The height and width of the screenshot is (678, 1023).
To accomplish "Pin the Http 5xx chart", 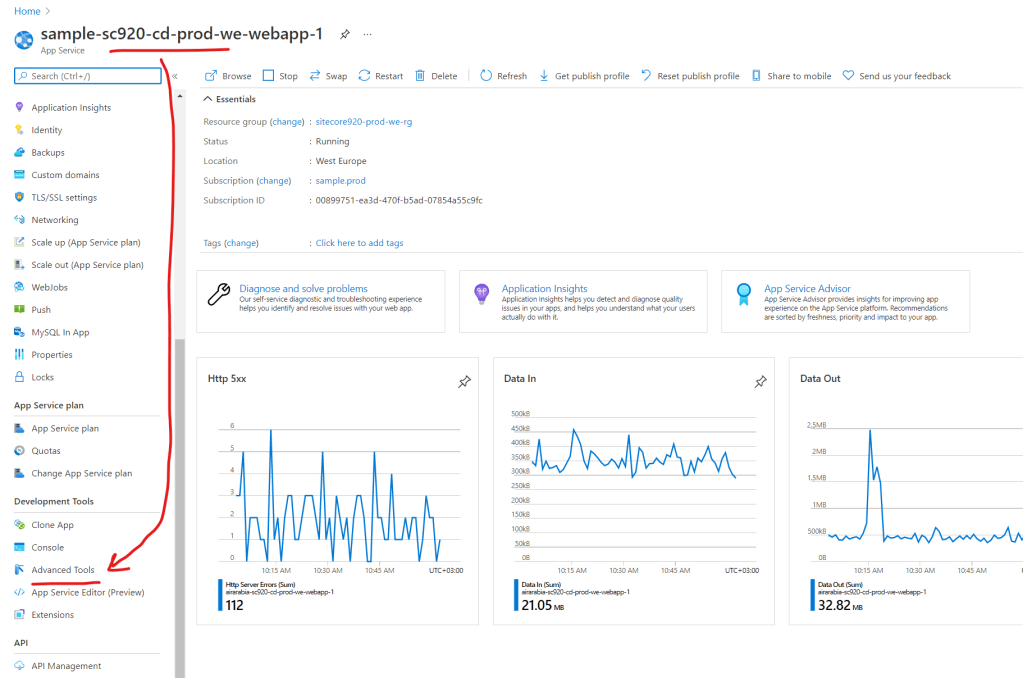I will tap(464, 381).
